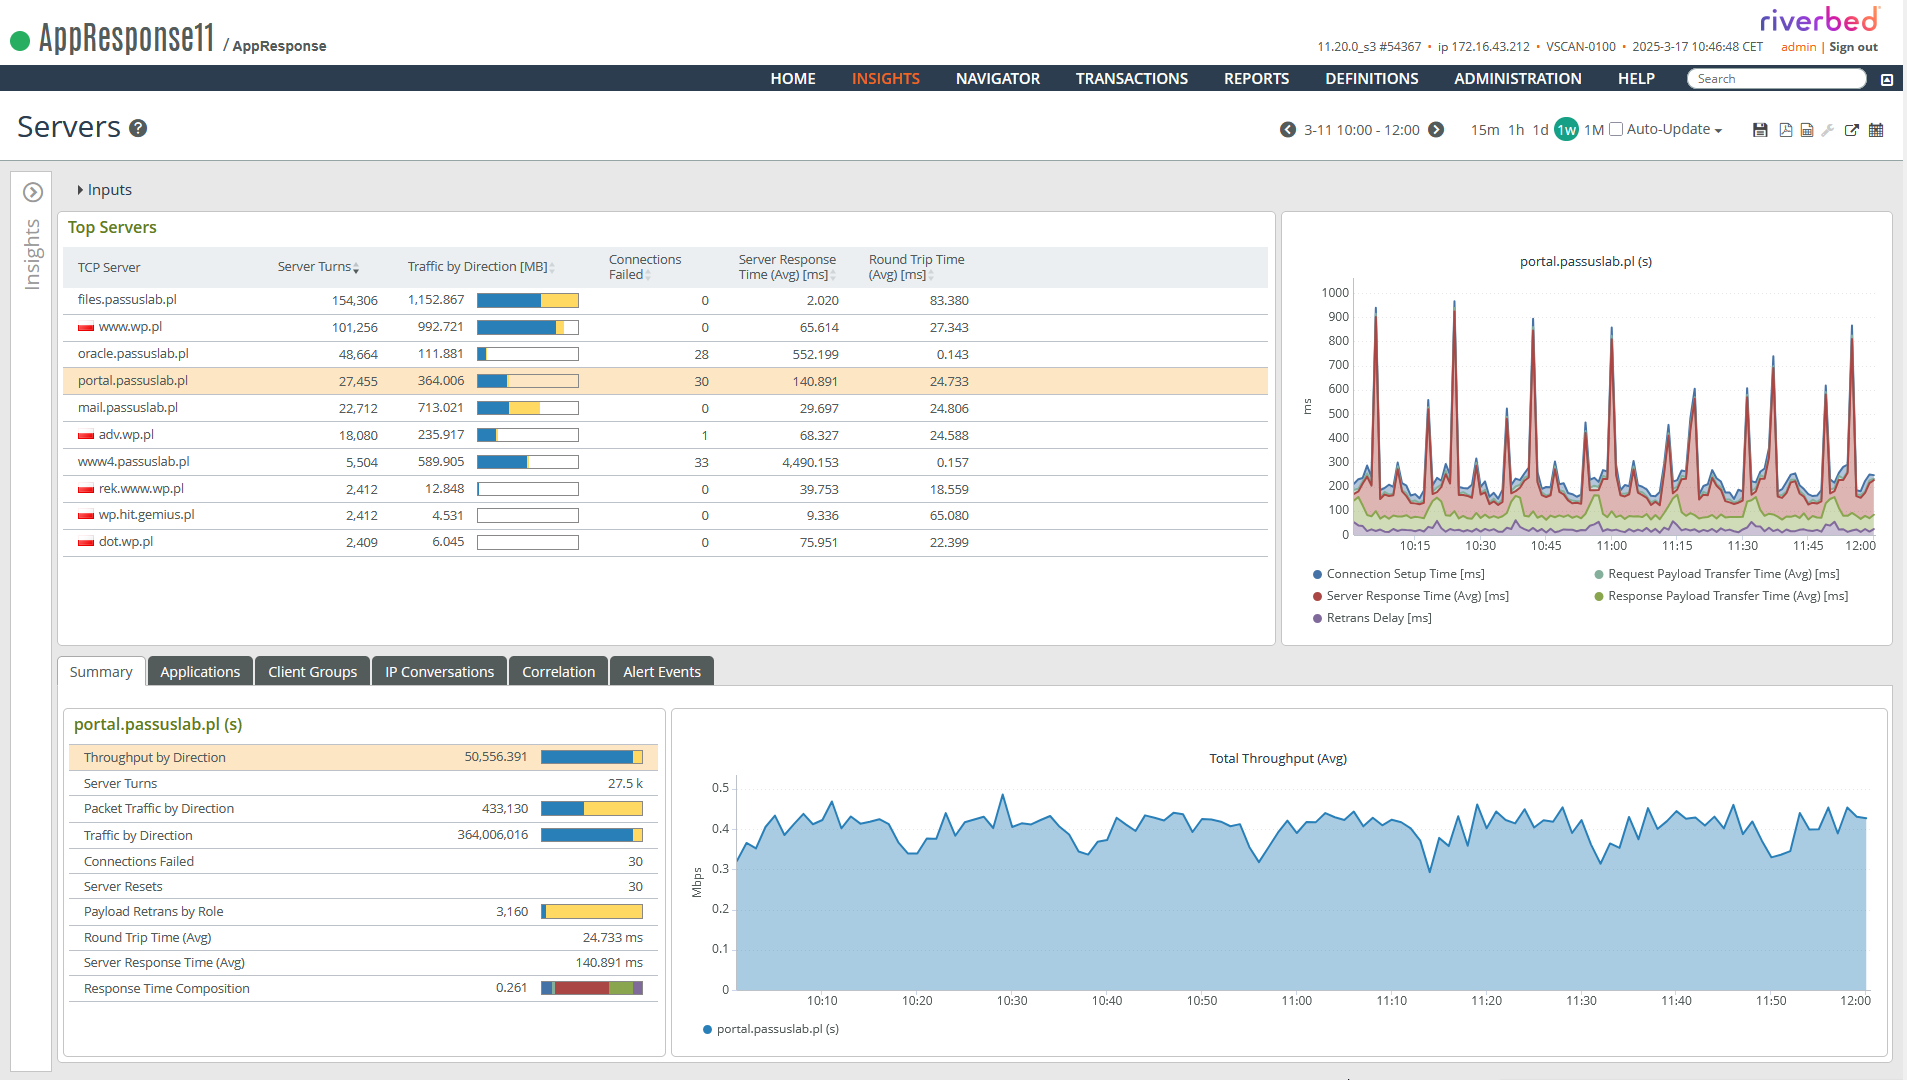Click the help icon beside Servers
The width and height of the screenshot is (1907, 1080).
tap(138, 128)
